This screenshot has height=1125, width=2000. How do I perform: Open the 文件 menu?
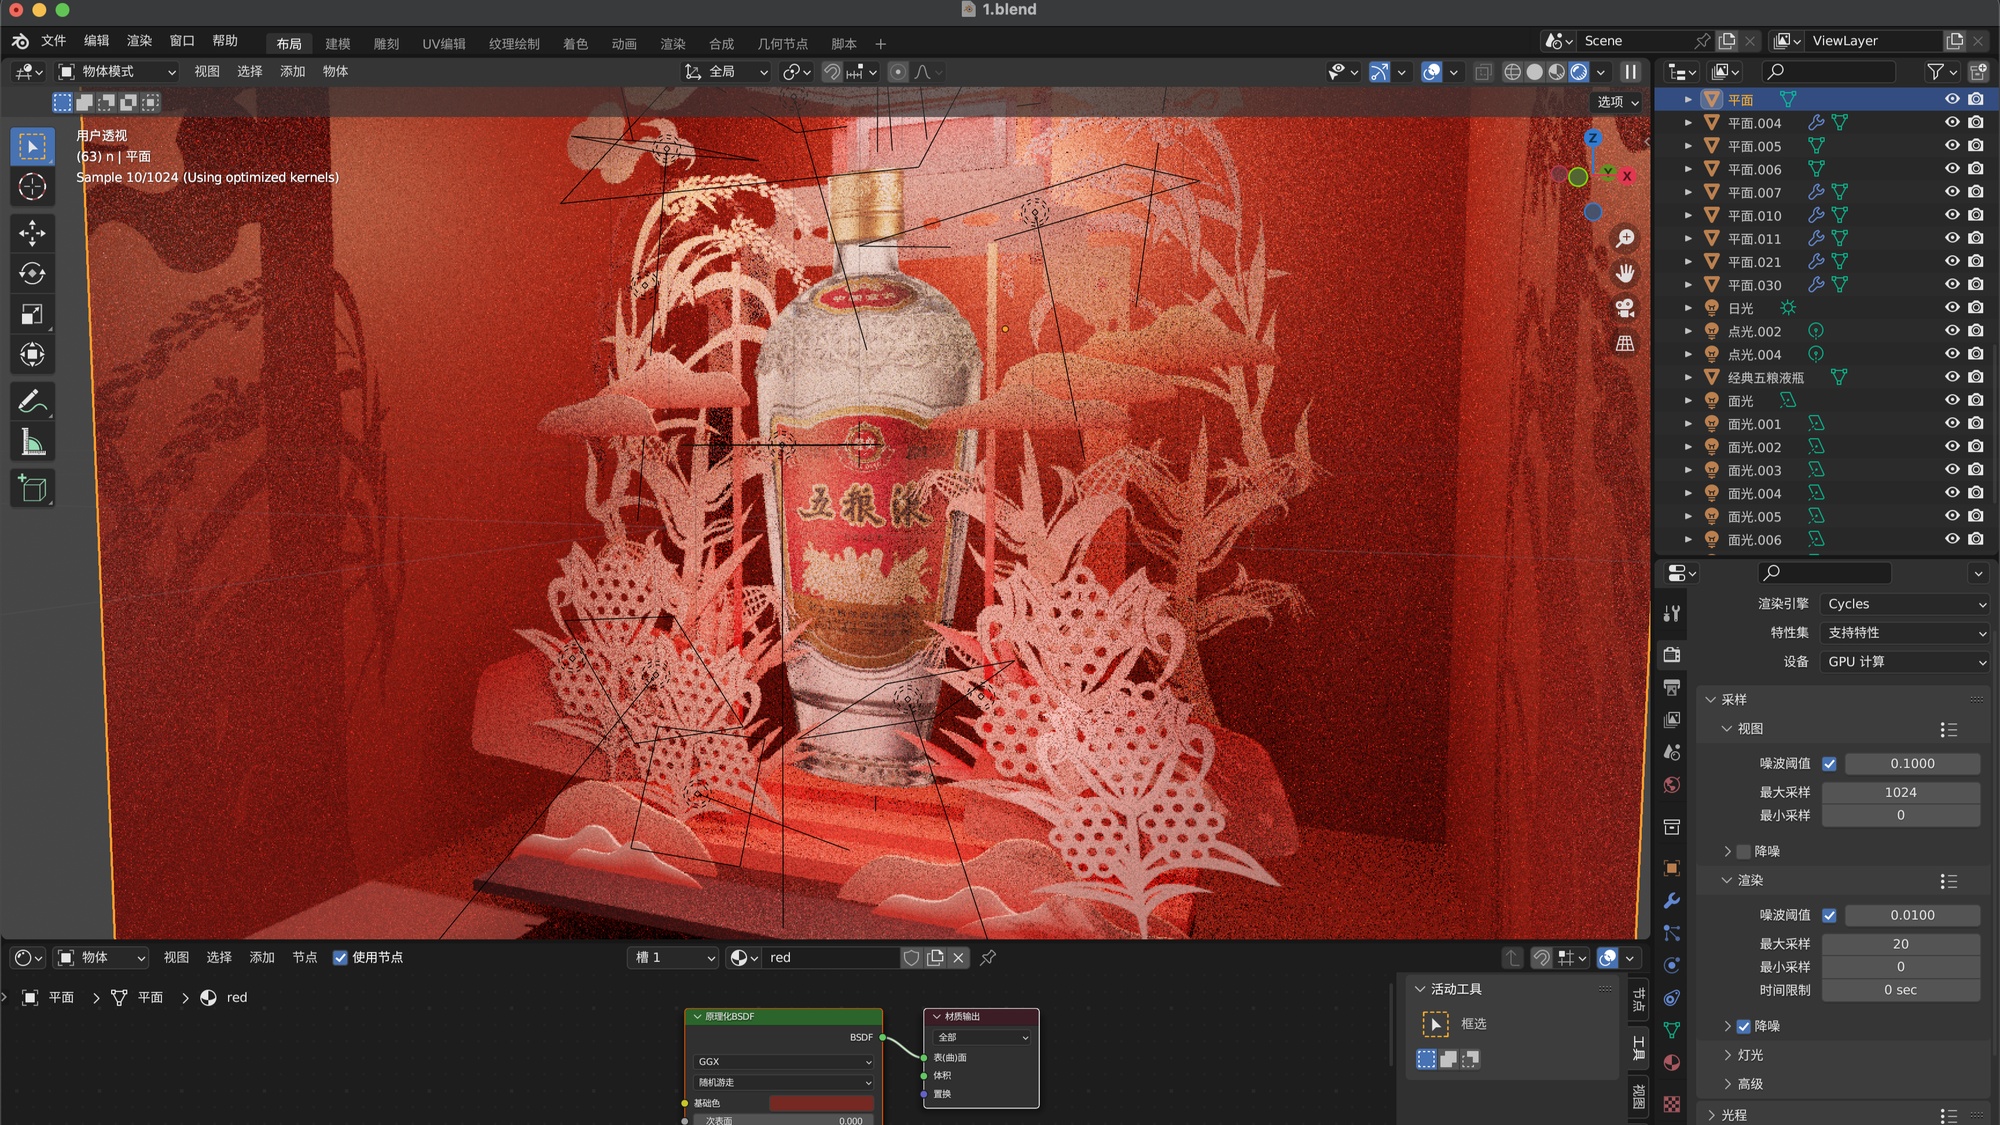click(x=53, y=41)
